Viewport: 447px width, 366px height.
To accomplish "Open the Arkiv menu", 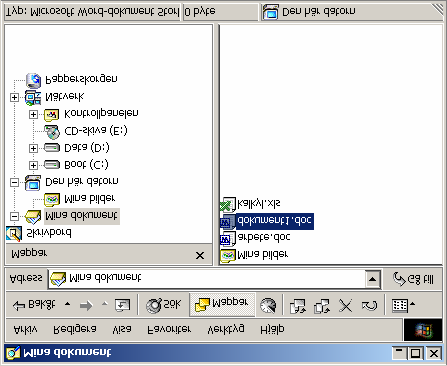I will (x=25, y=329).
